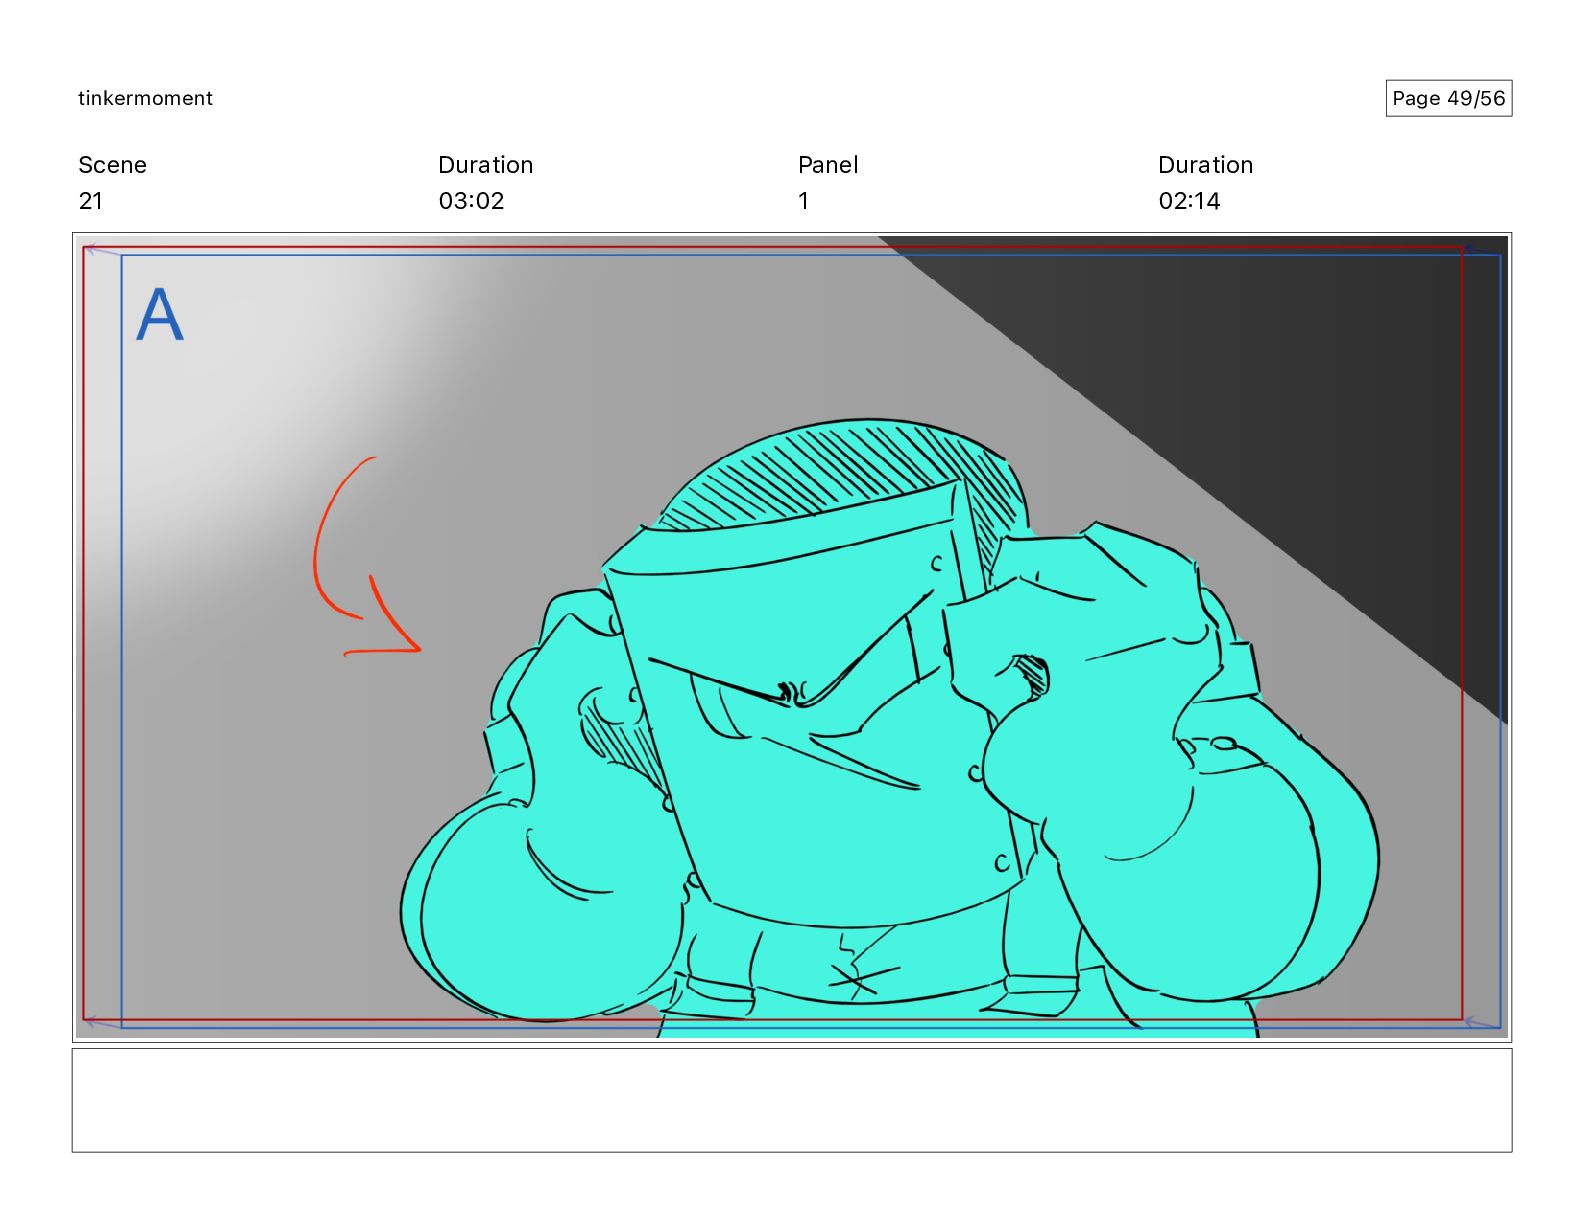Click the scene number '21'
This screenshot has height=1224, width=1584.
(90, 201)
